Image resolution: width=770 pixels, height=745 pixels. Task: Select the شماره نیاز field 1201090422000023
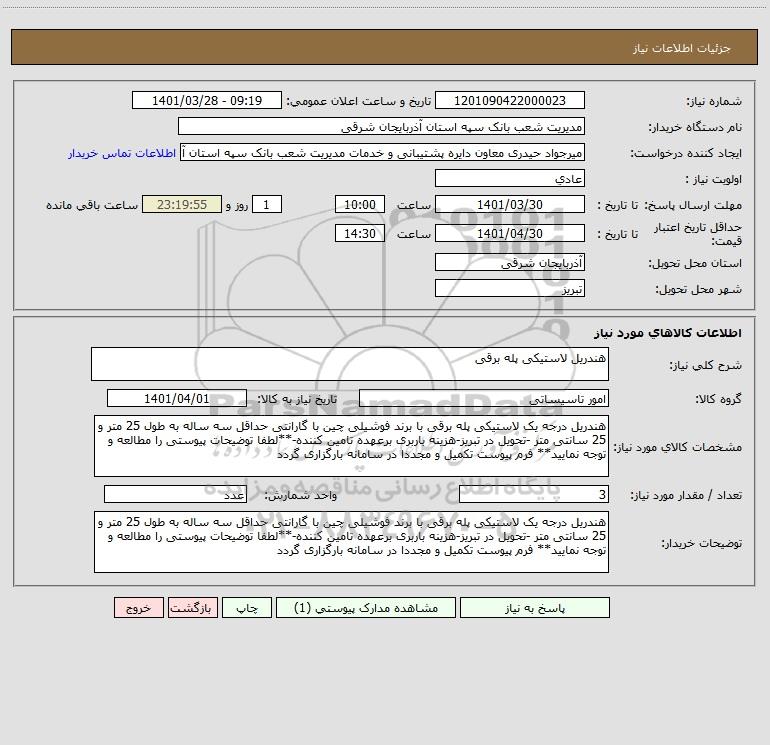[510, 101]
